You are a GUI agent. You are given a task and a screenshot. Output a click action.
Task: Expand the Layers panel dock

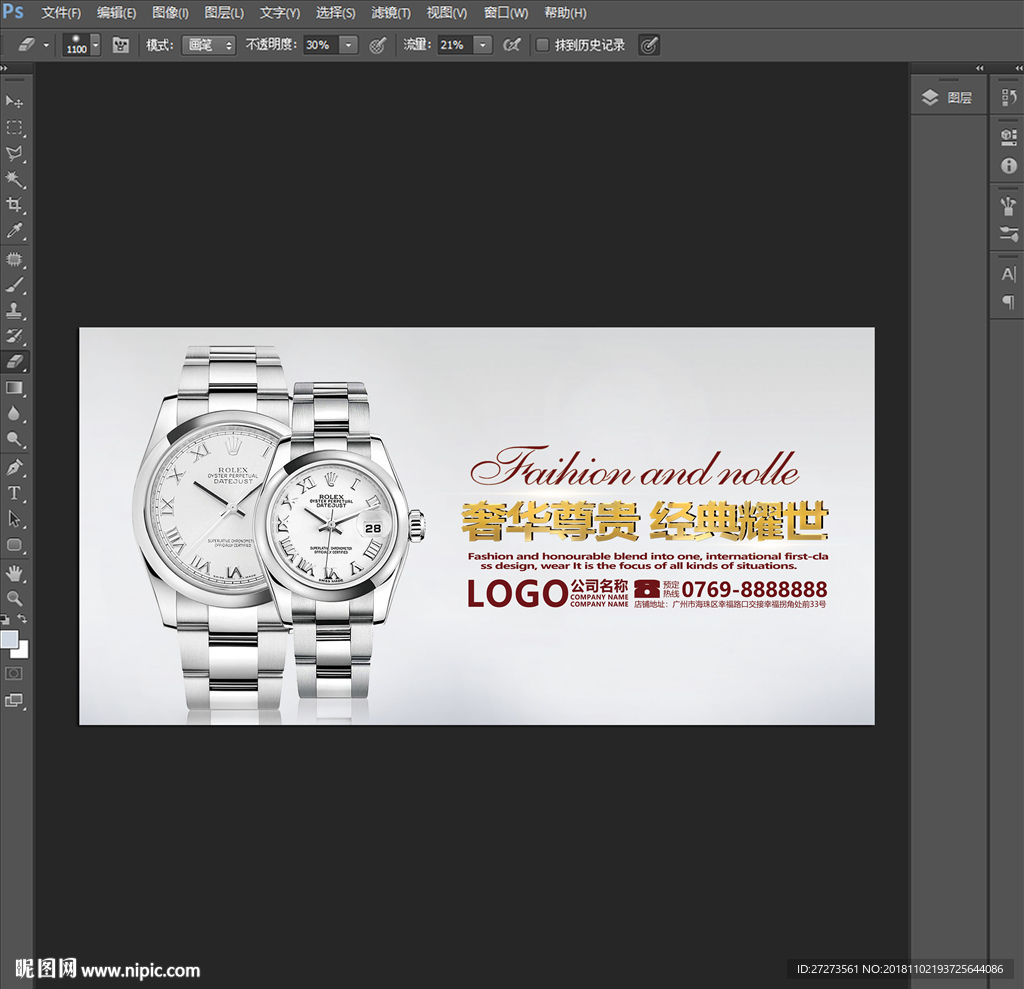click(x=979, y=68)
